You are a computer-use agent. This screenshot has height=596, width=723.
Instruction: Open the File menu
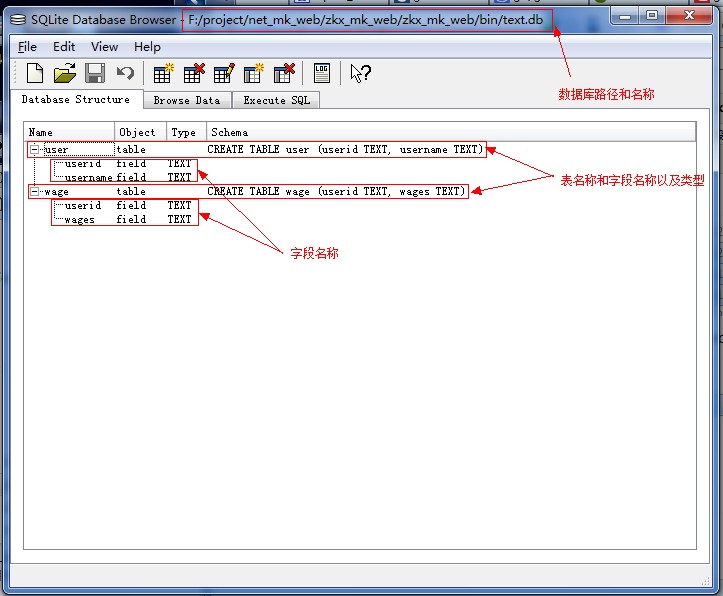pyautogui.click(x=27, y=47)
